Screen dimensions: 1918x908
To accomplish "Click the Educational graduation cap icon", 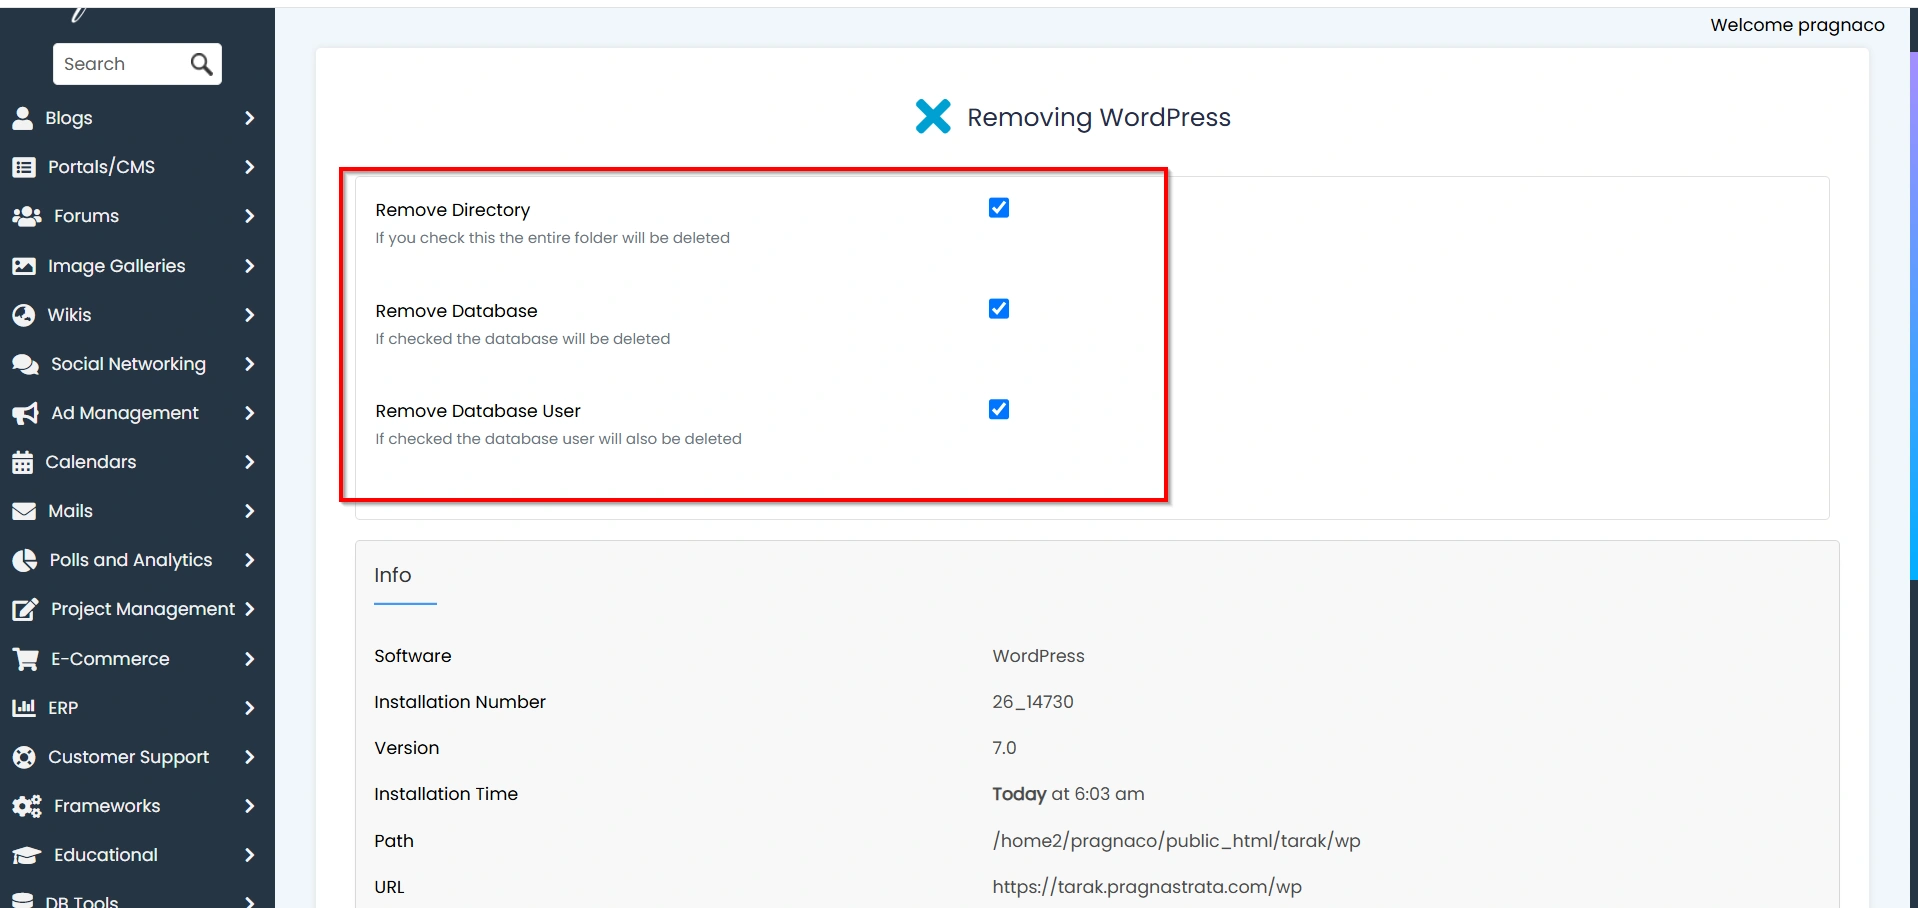I will tap(27, 855).
